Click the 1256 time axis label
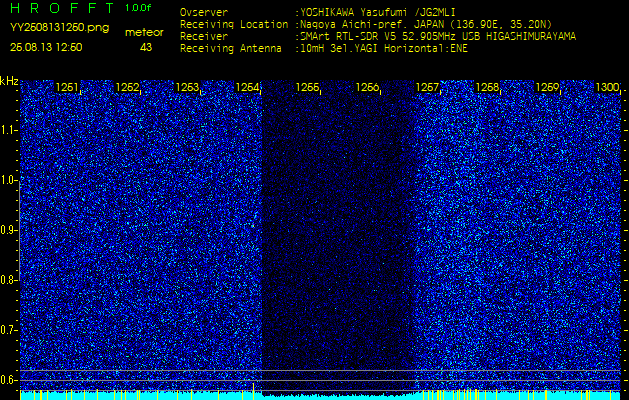Image resolution: width=629 pixels, height=400 pixels. (367, 87)
